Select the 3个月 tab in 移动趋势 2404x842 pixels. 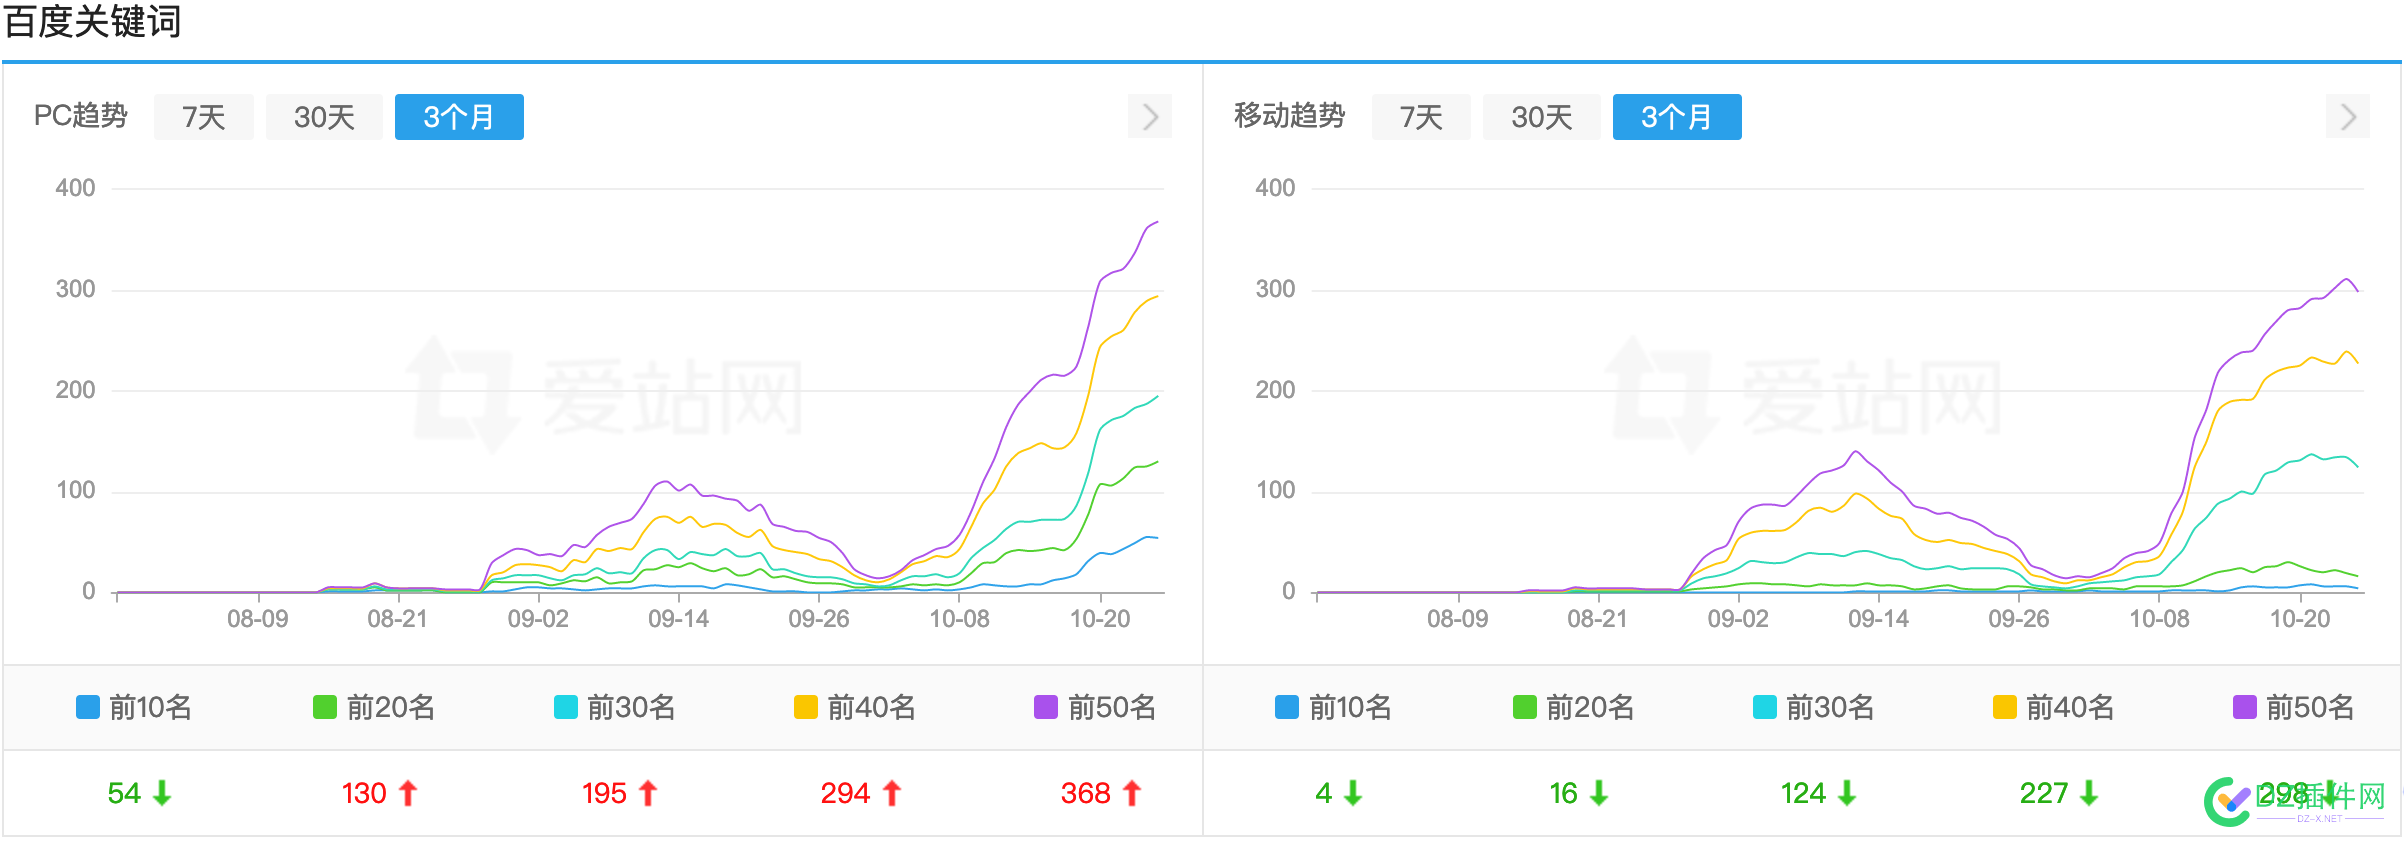pos(1677,117)
